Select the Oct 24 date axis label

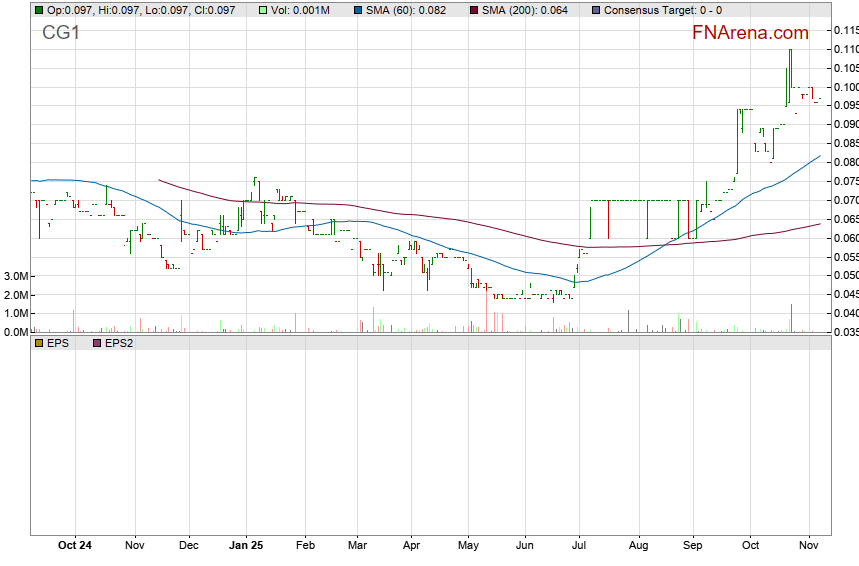click(x=75, y=546)
